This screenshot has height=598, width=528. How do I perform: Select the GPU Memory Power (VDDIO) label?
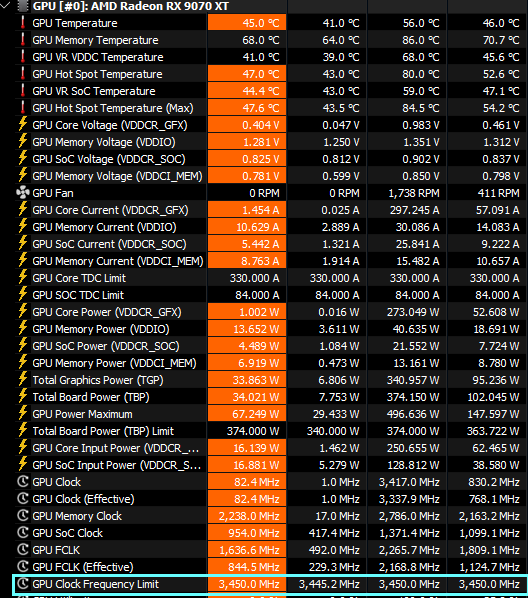[x=101, y=329]
